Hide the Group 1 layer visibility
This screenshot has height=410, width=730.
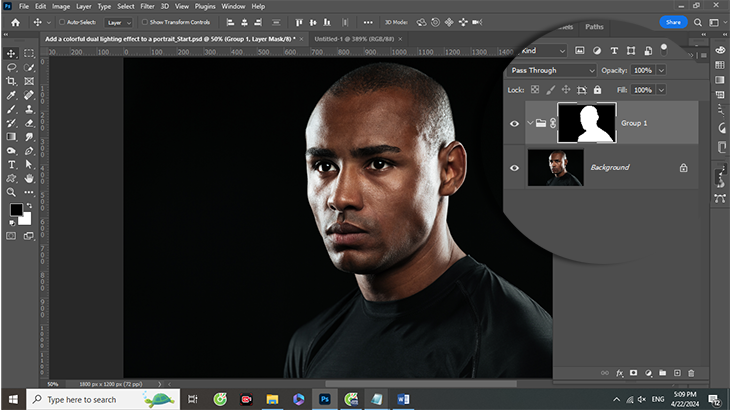(x=515, y=123)
